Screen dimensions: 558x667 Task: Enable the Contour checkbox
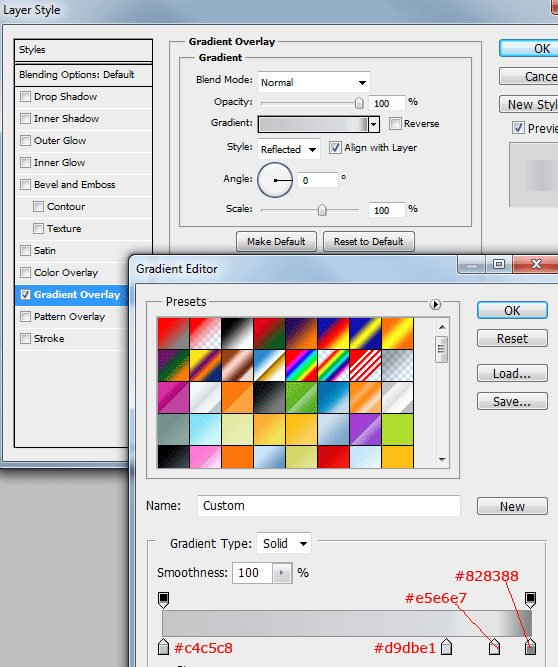[38, 206]
